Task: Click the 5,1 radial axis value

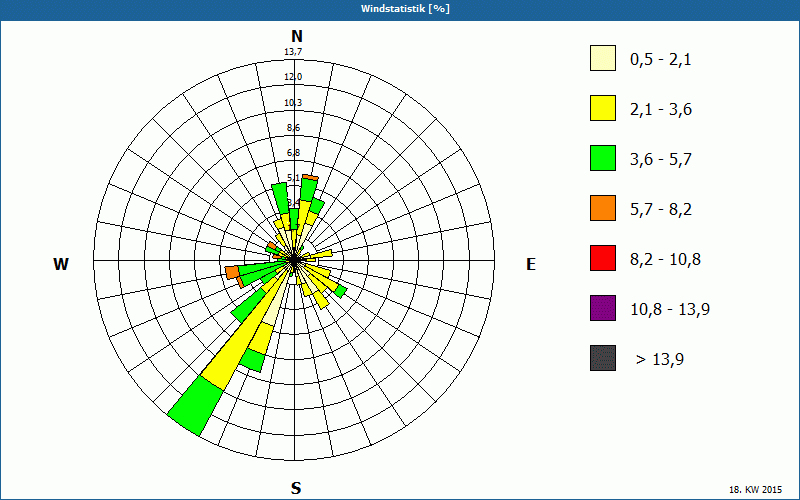Action: point(293,178)
